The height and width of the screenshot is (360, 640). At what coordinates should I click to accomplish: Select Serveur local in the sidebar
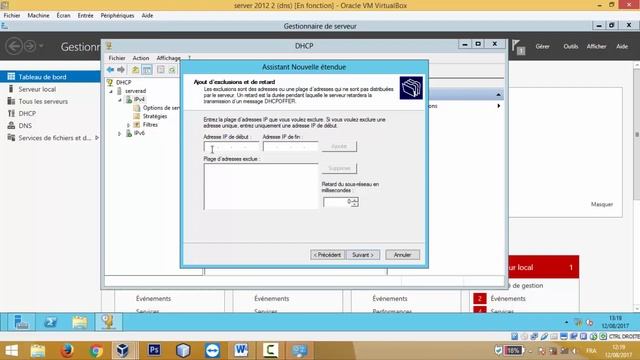[x=37, y=89]
